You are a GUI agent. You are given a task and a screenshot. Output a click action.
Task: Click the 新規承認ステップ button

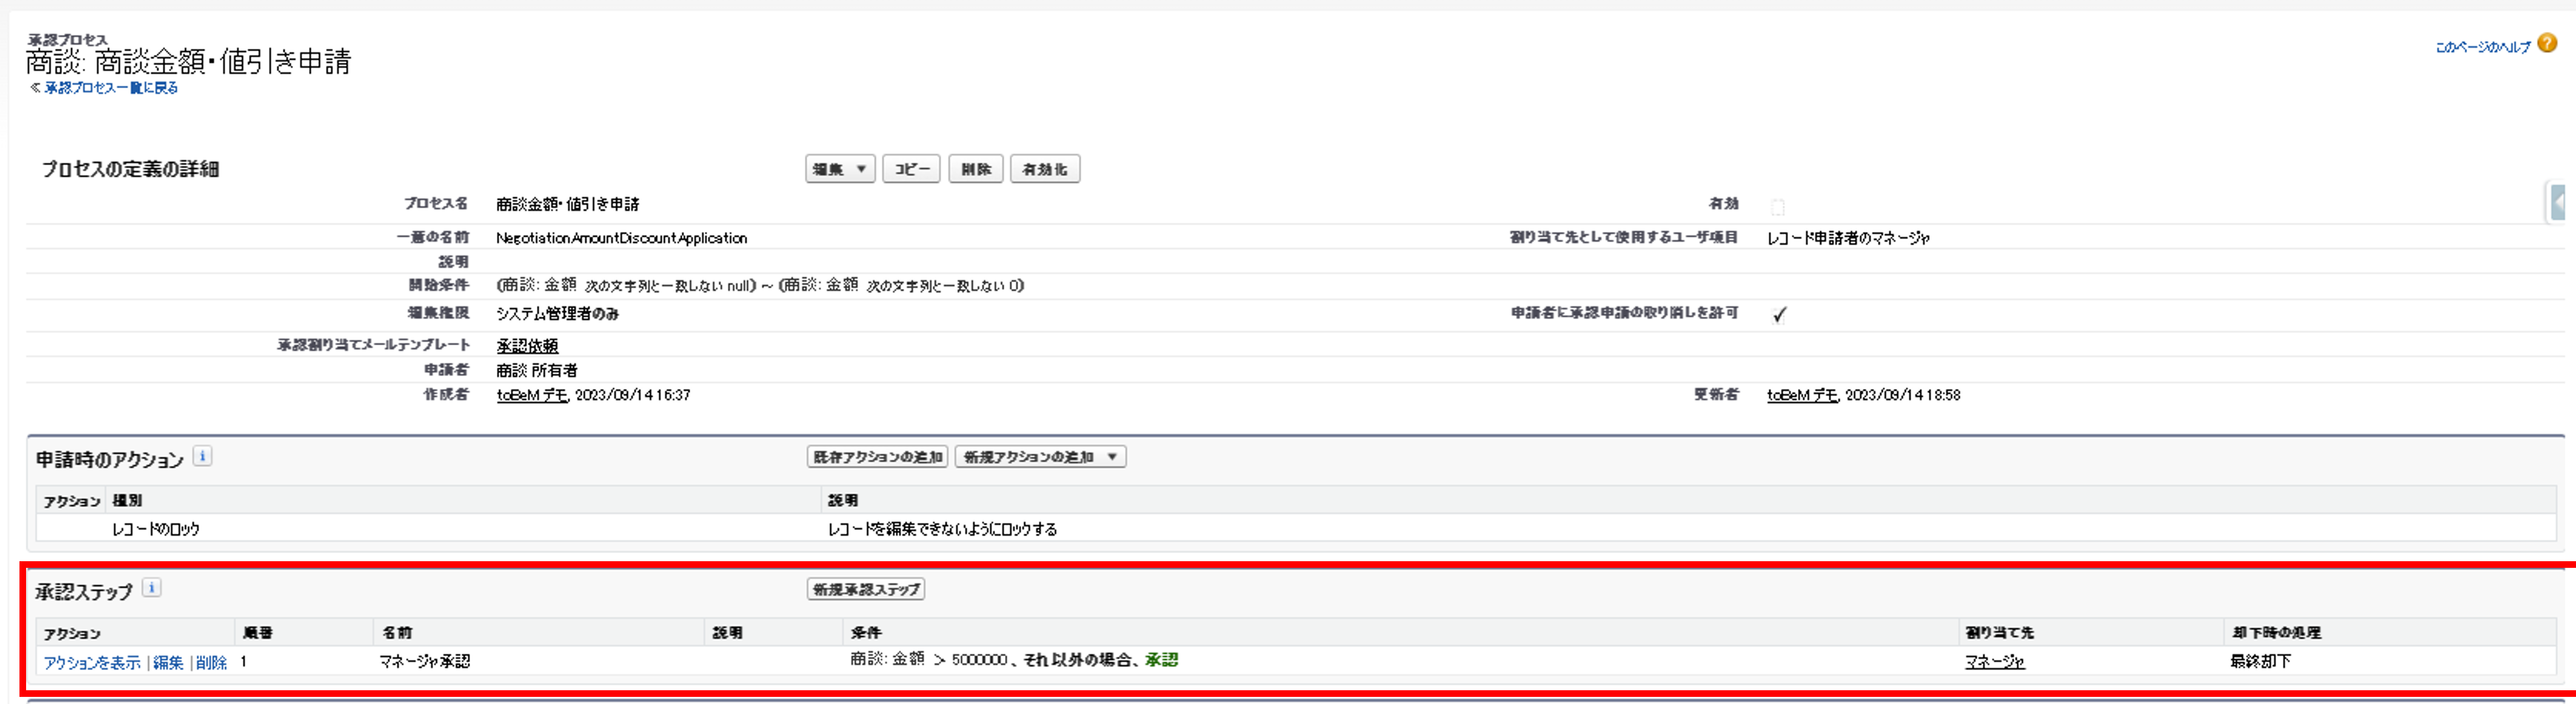(866, 589)
